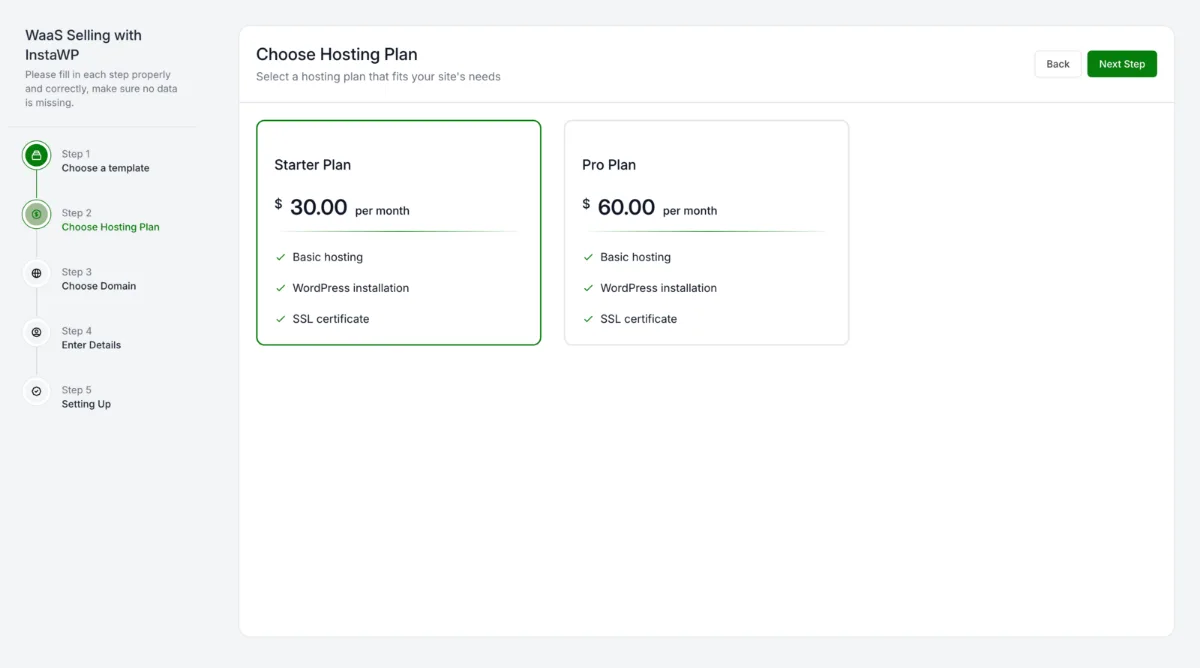Click the 'Starter Plan' title text
Screen dimensions: 1200x668
click(x=313, y=165)
